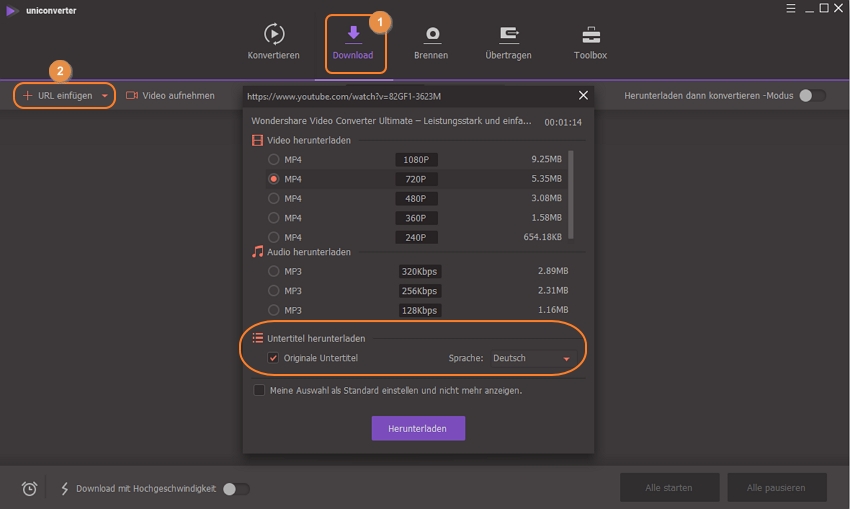Viewport: 850px width, 509px height.
Task: Select MP4 720P radio button
Action: [274, 179]
